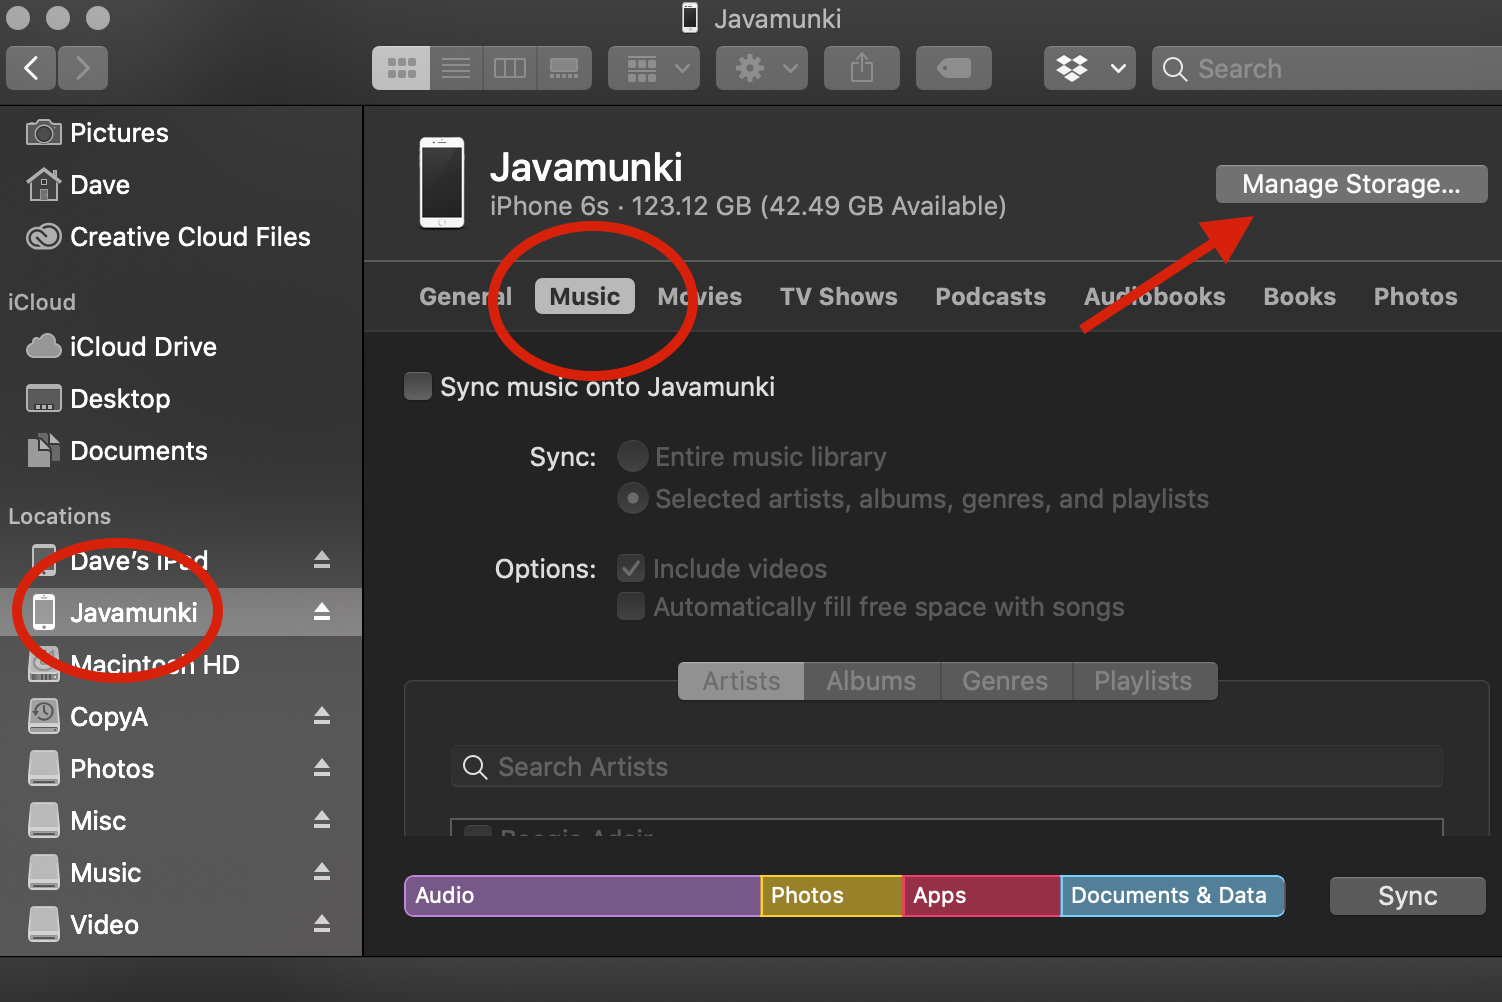Switch to the Podcasts tab
Viewport: 1502px width, 1002px height.
[x=991, y=296]
